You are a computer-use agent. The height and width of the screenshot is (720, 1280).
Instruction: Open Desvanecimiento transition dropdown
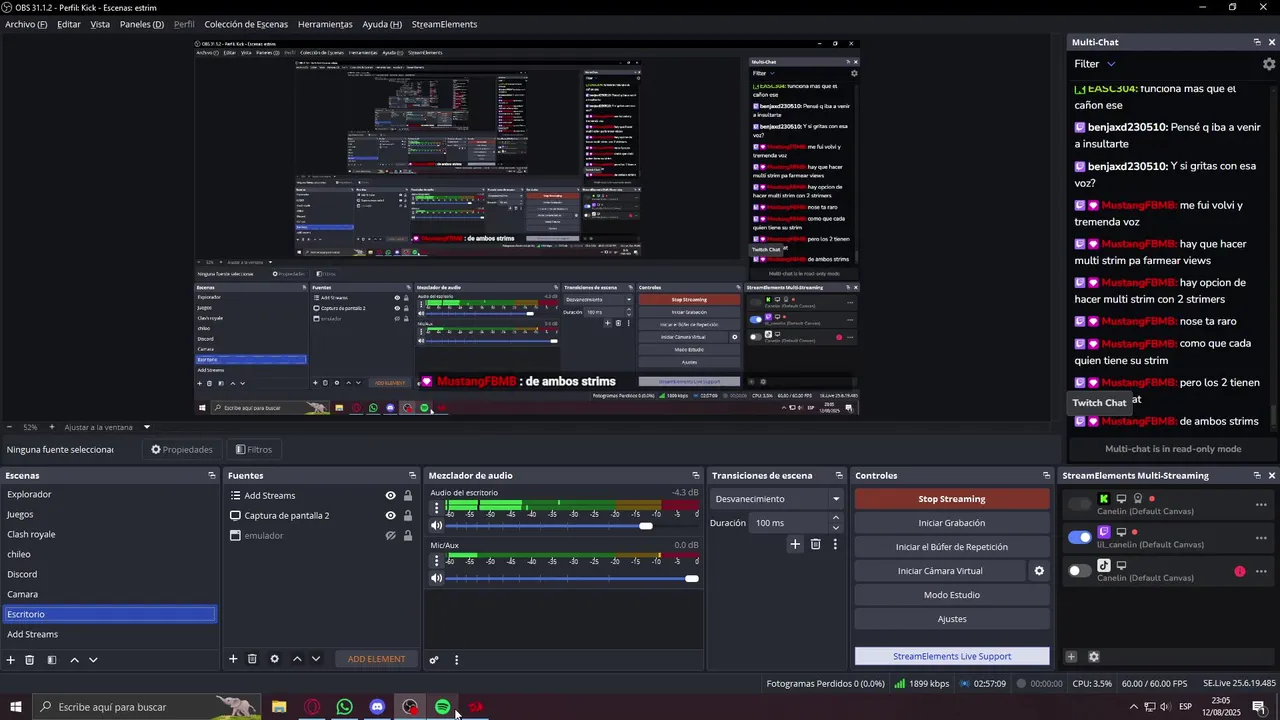pyautogui.click(x=778, y=499)
